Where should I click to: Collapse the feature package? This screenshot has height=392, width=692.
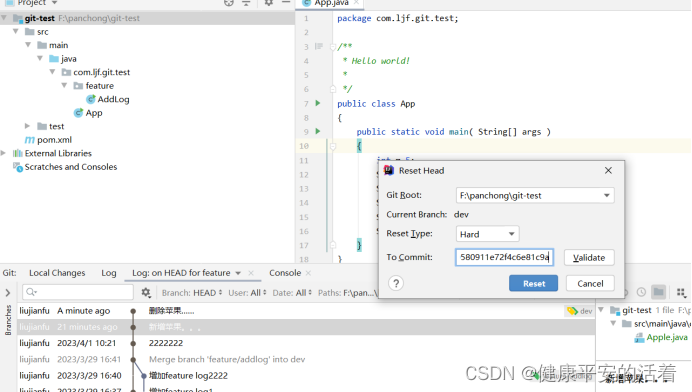click(64, 85)
